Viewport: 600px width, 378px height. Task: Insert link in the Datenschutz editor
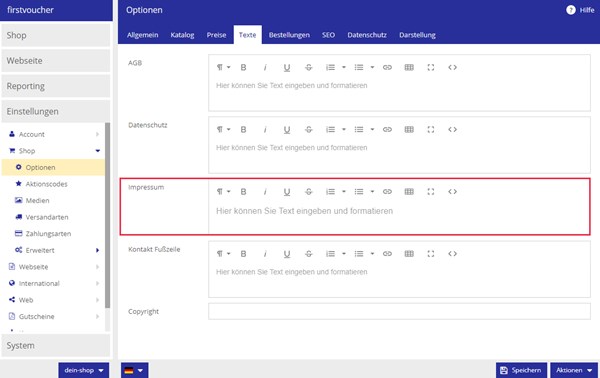(x=387, y=130)
